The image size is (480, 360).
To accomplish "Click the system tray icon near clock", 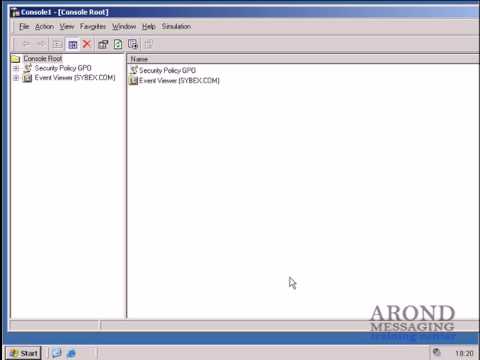I will click(437, 352).
